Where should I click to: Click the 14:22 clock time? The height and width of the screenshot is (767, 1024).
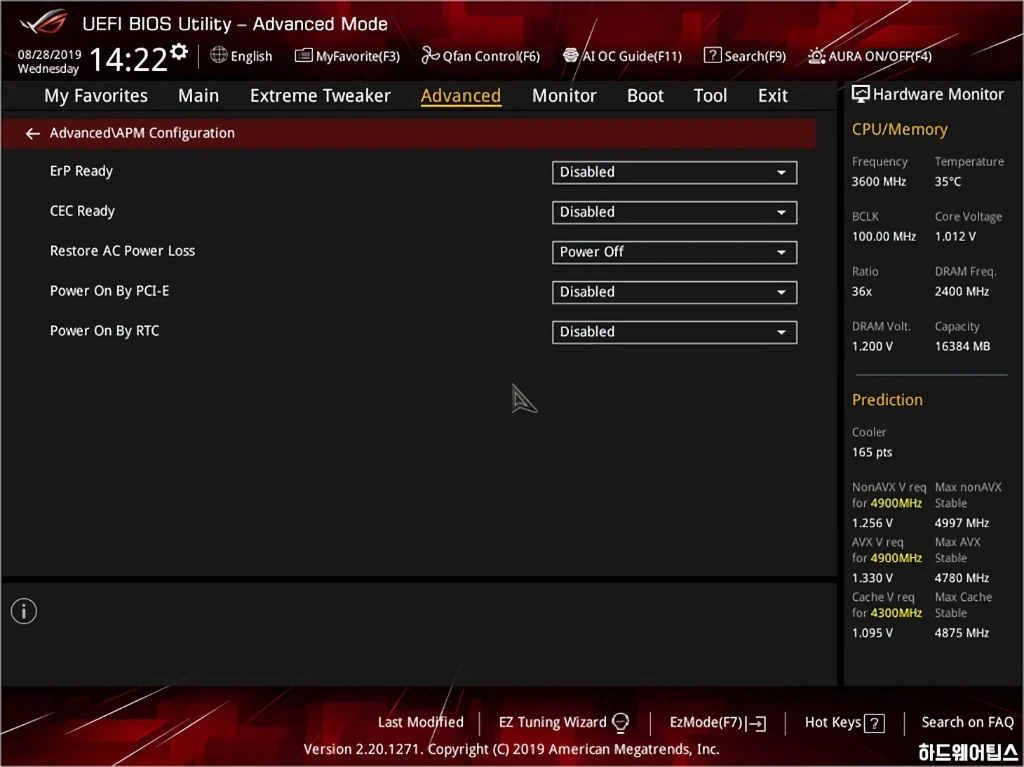click(128, 59)
